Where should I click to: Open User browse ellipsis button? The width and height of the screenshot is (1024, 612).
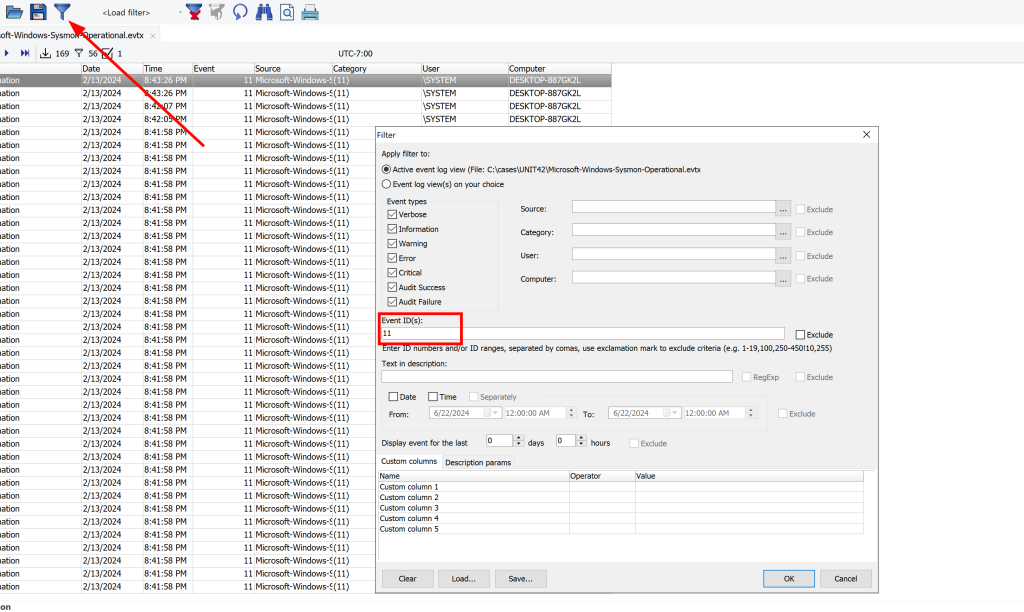click(x=783, y=255)
